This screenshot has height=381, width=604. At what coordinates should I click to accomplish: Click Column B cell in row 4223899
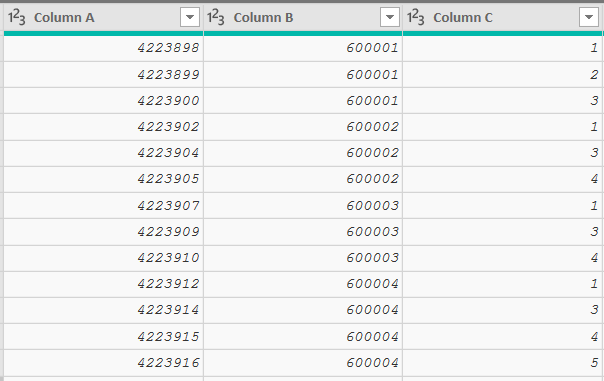(303, 74)
